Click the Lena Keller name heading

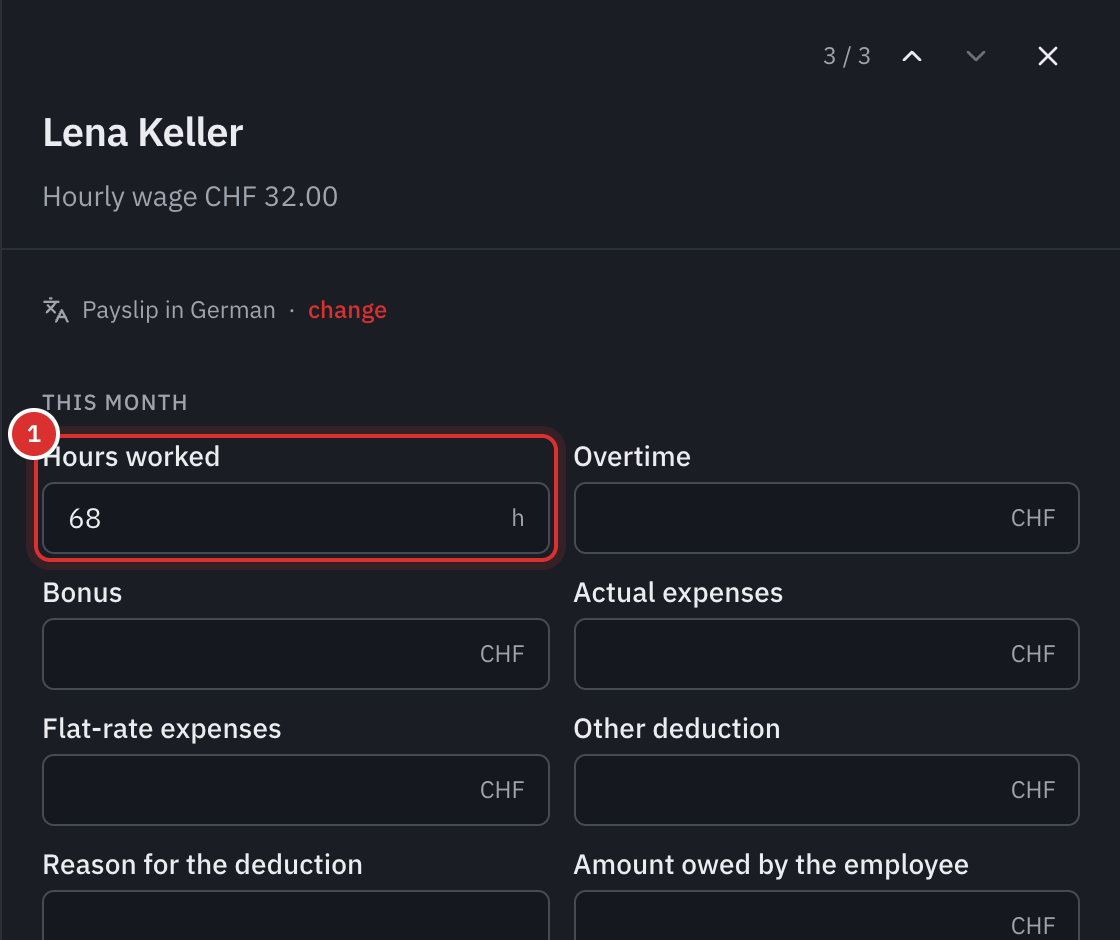[x=143, y=133]
